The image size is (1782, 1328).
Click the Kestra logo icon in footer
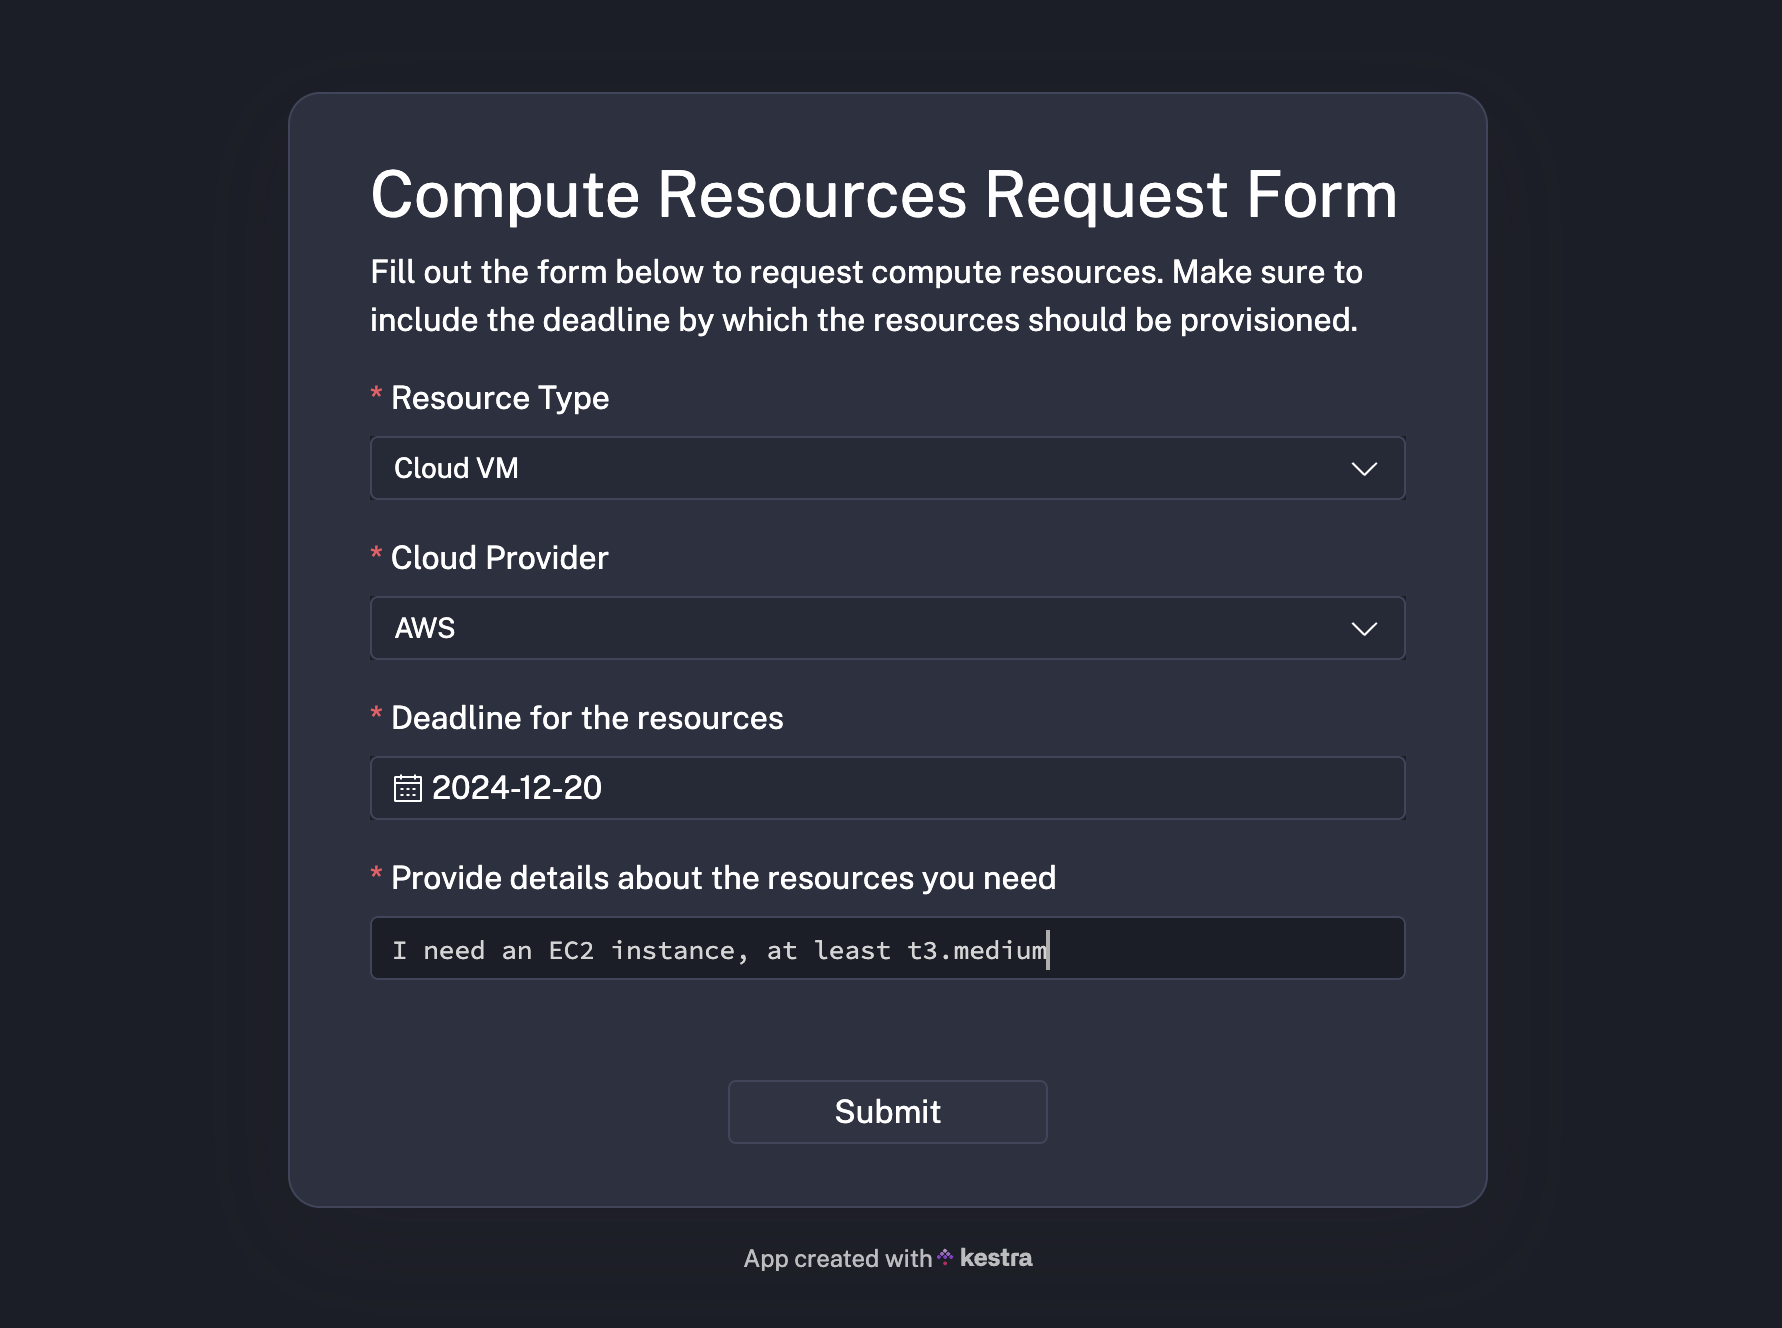[x=945, y=1257]
